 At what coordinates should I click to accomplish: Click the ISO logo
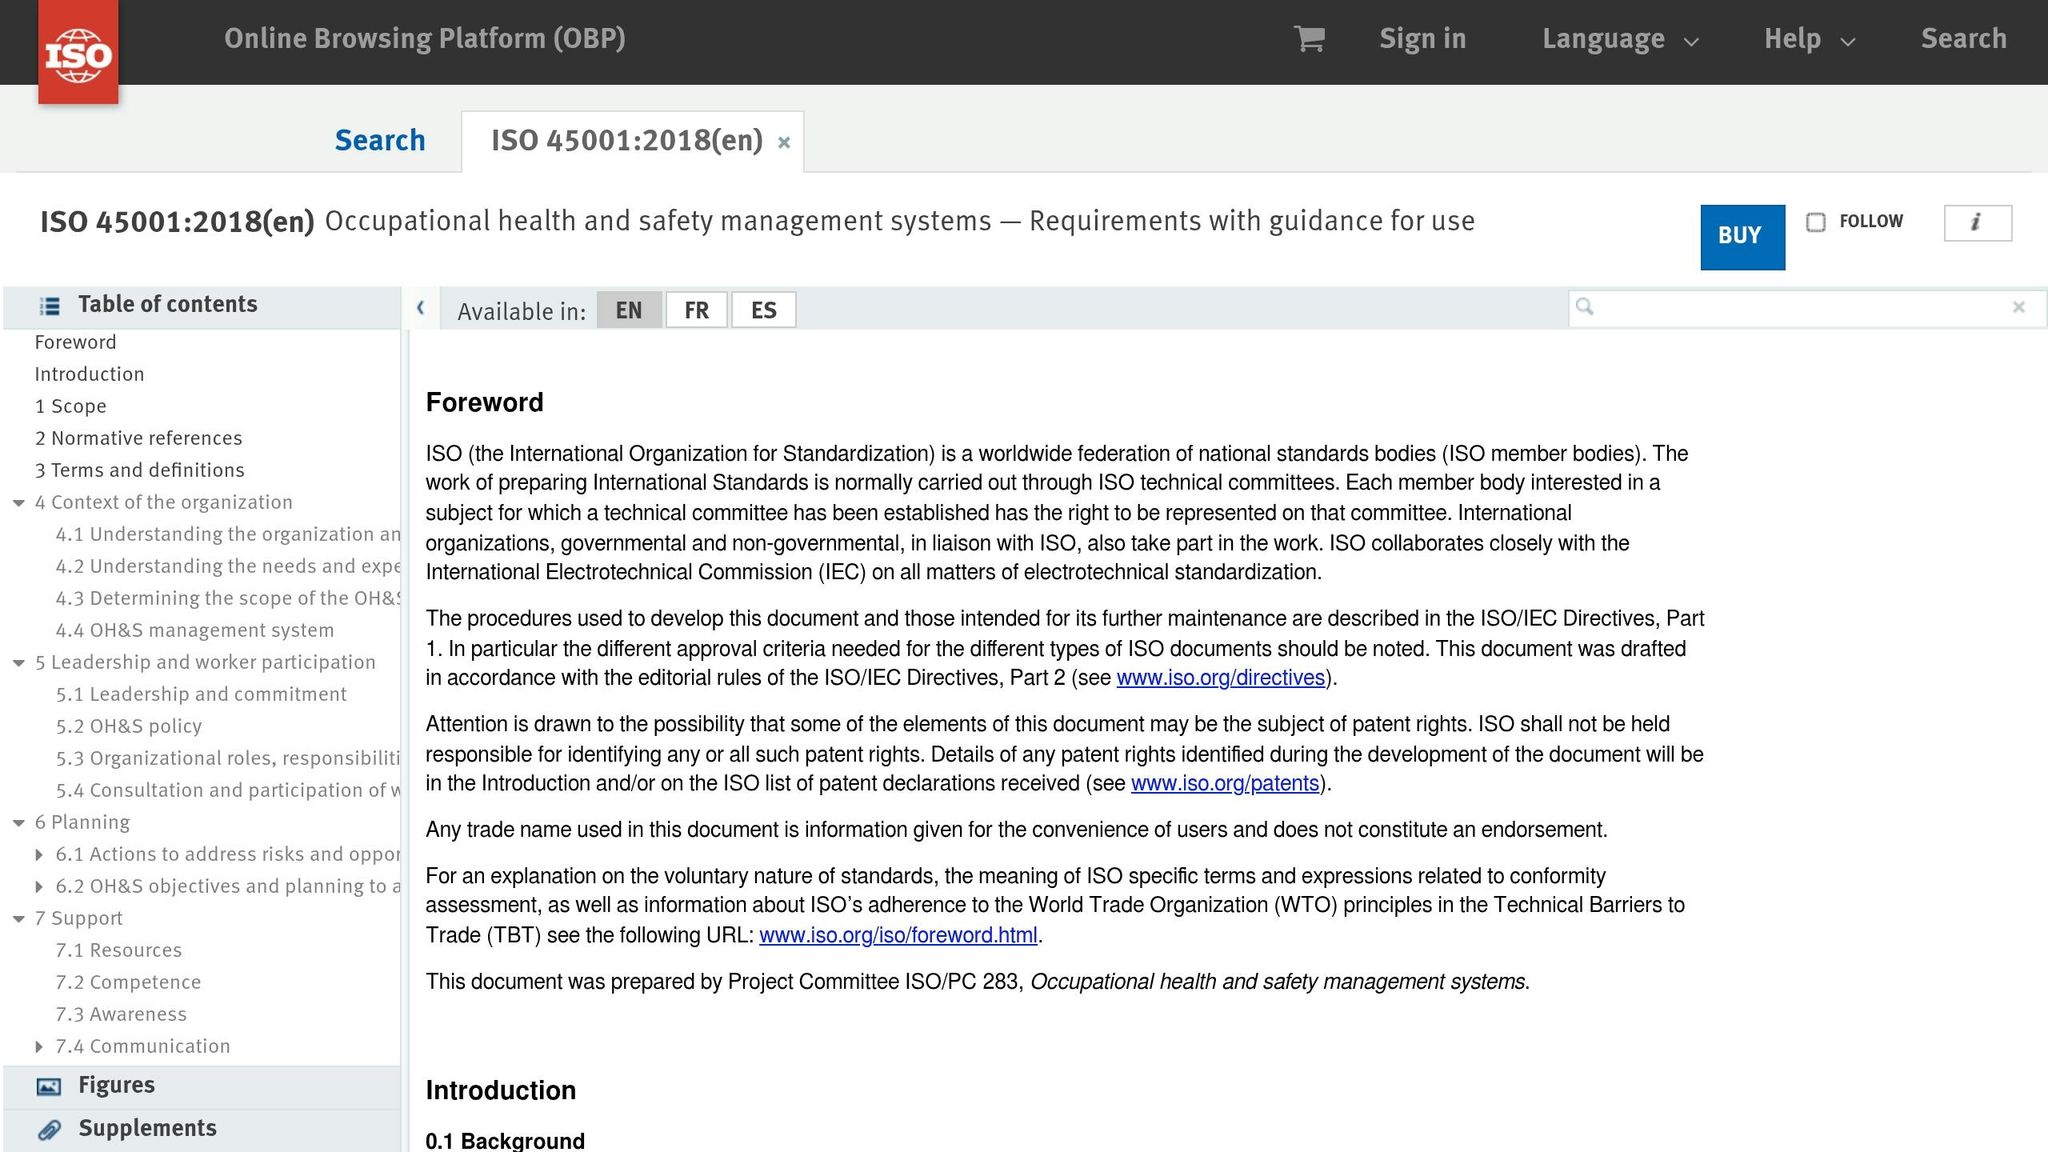(x=78, y=52)
